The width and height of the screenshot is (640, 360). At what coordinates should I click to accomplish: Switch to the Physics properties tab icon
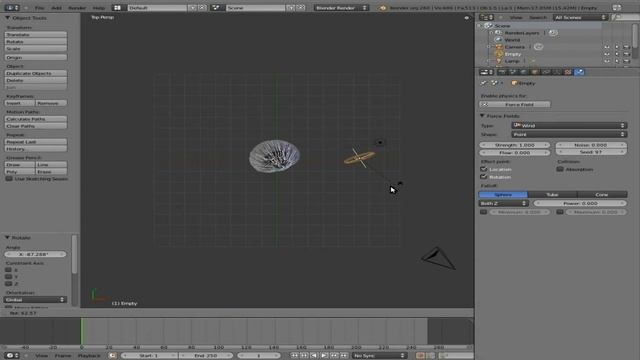tap(579, 72)
